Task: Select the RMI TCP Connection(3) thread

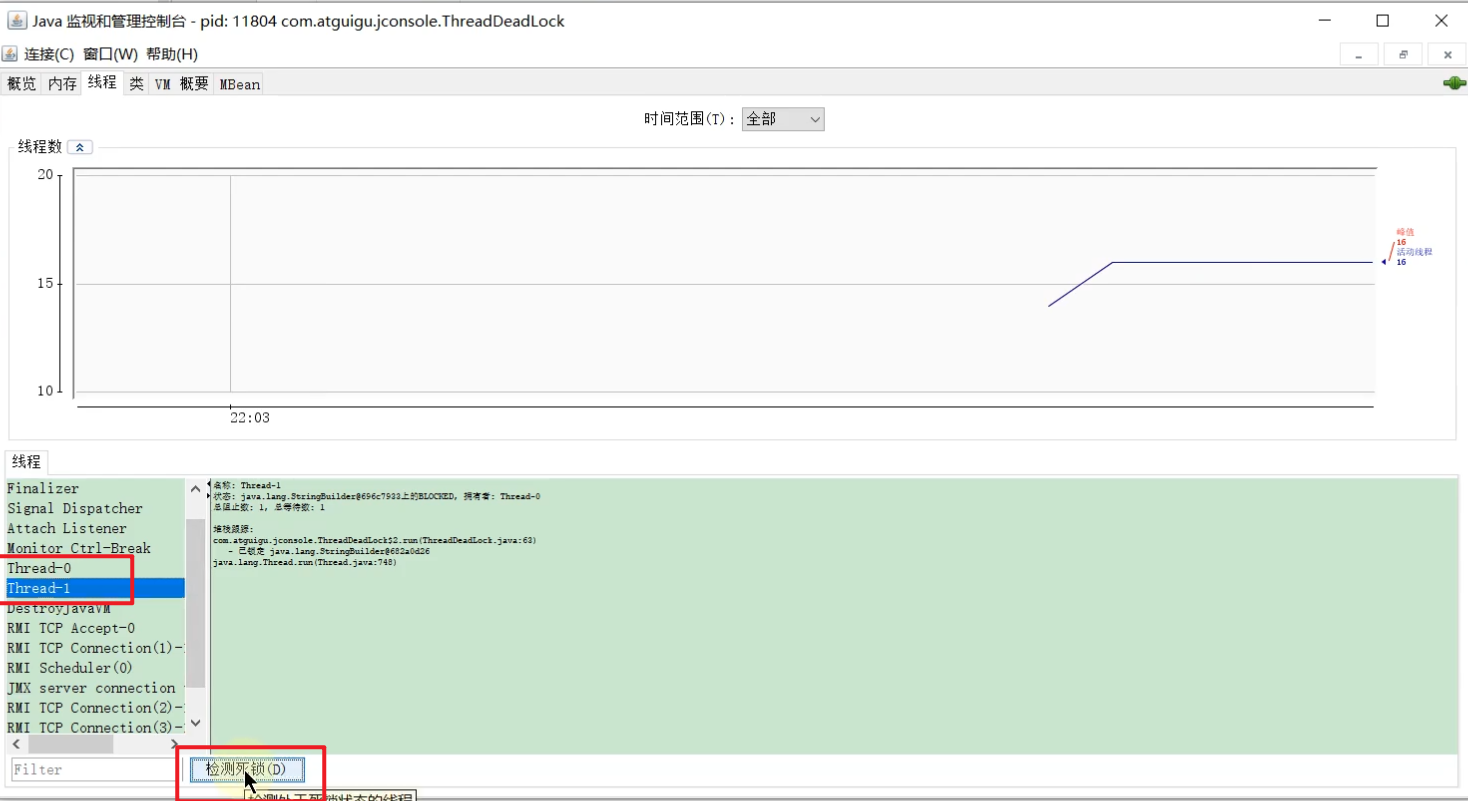Action: click(x=95, y=727)
